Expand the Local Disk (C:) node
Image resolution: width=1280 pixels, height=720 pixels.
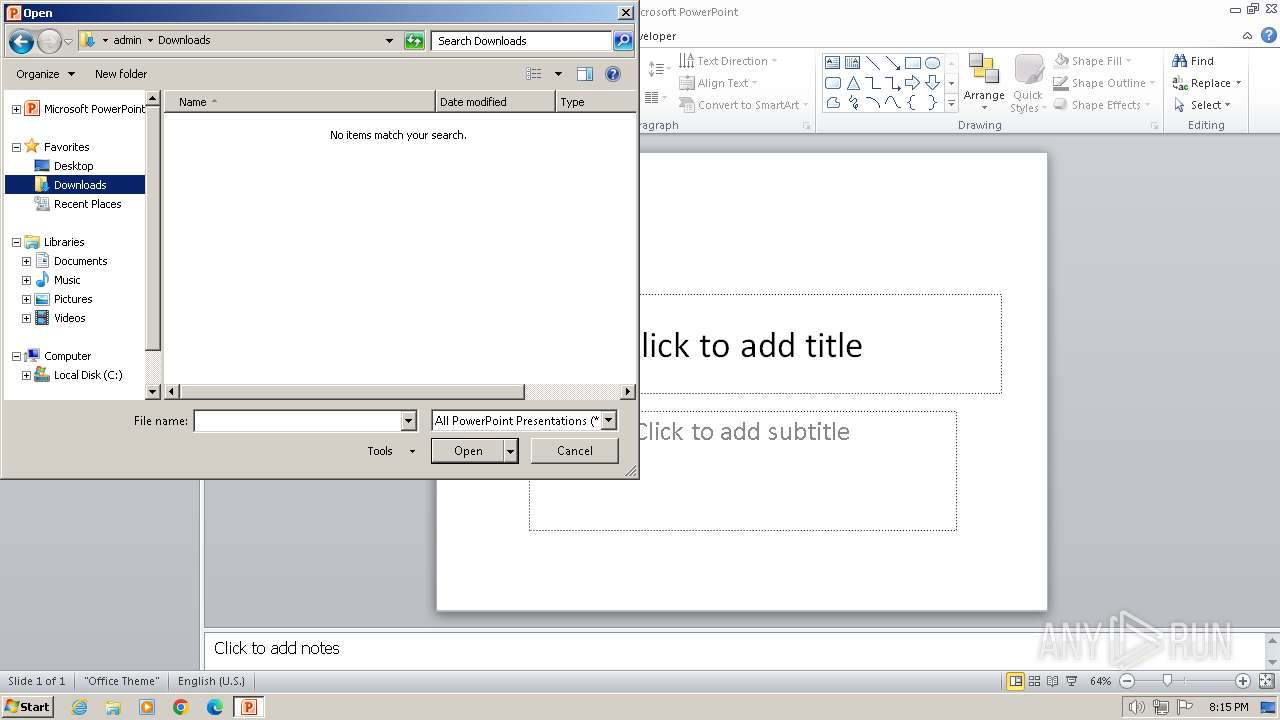26,375
